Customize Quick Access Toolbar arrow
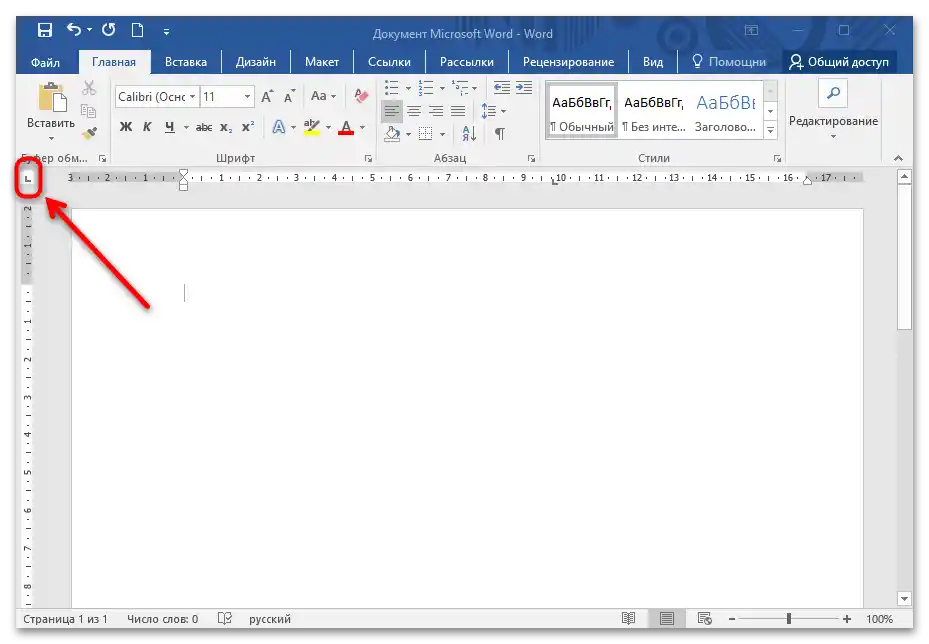This screenshot has height=644, width=929. point(166,32)
